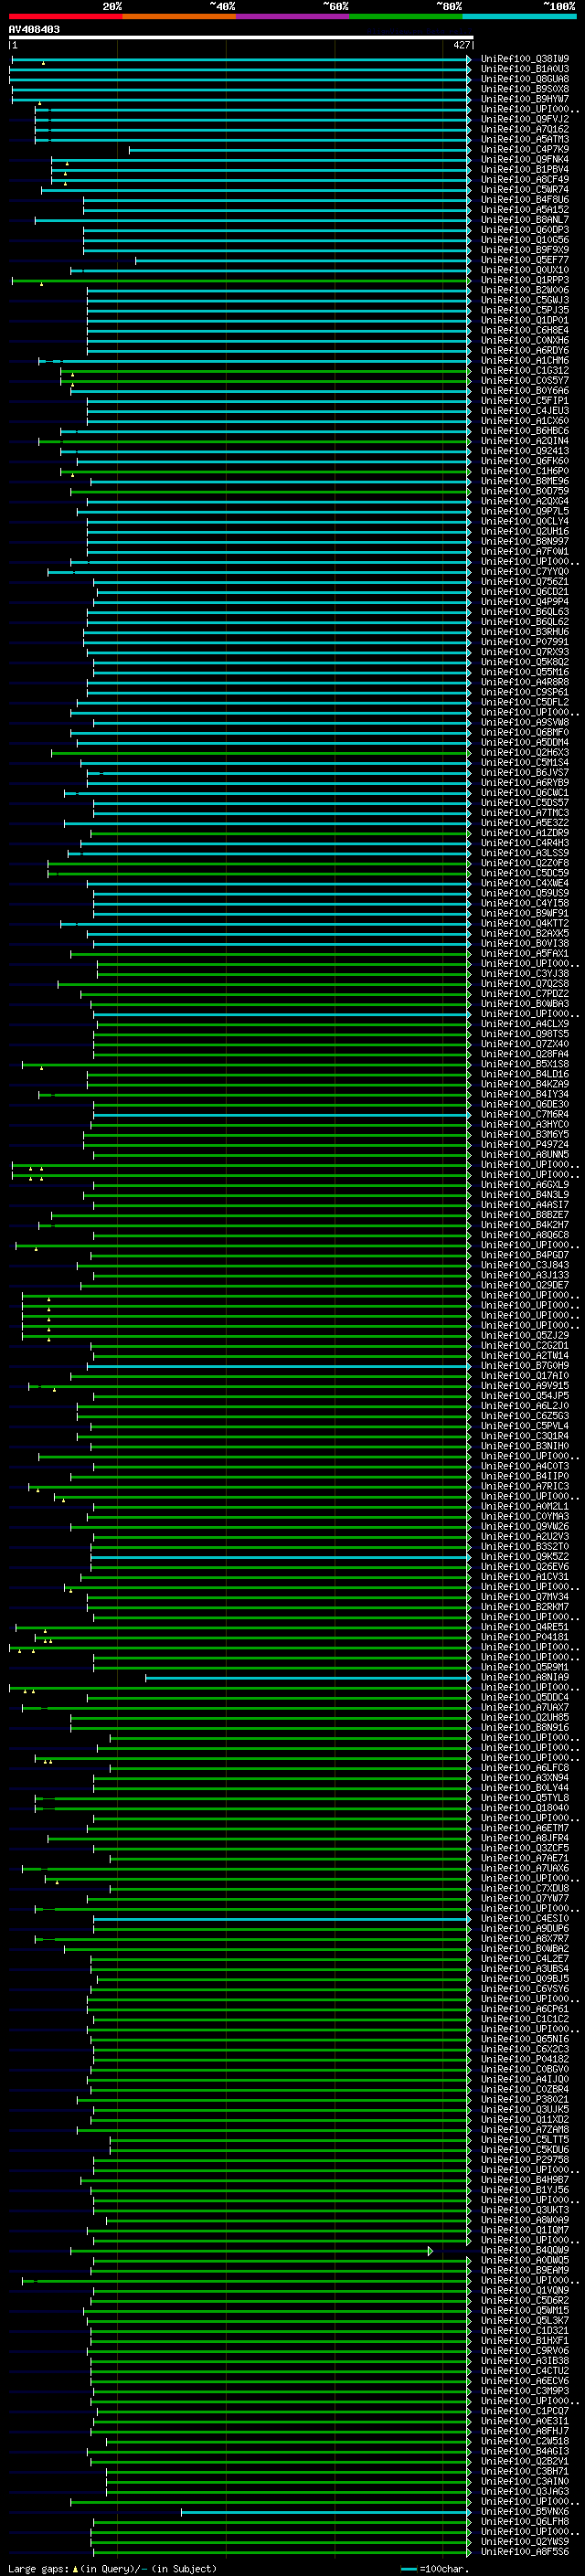585x2576 pixels.
Task: Select the UniRef100_C5FIP1 label
Action: (525, 400)
